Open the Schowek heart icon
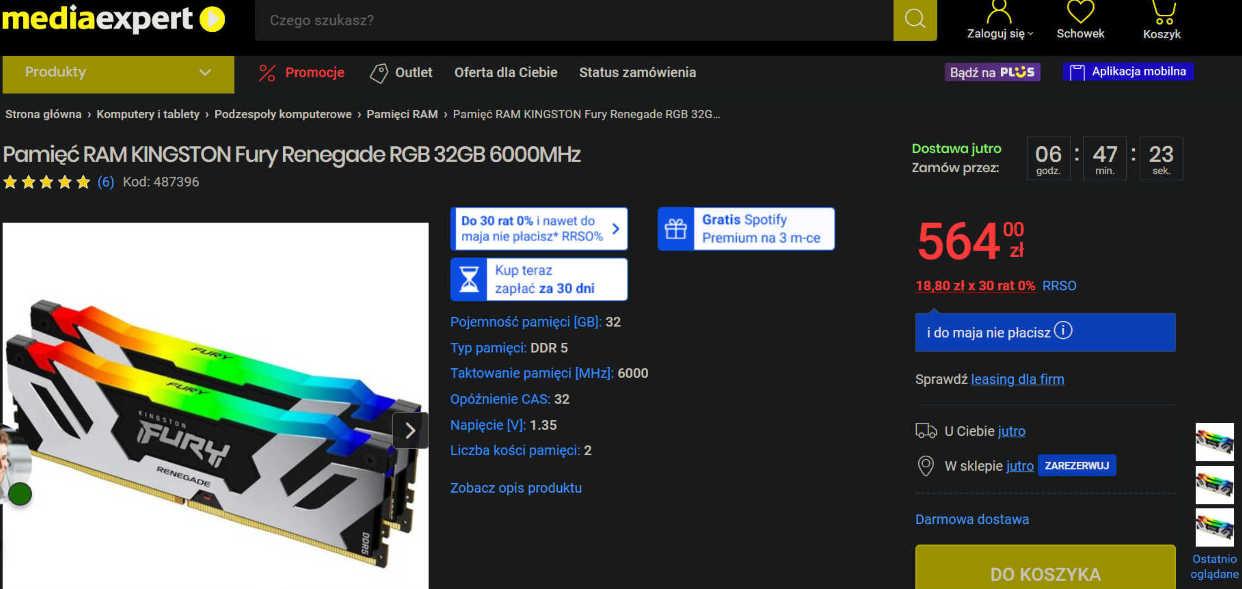 tap(1081, 12)
